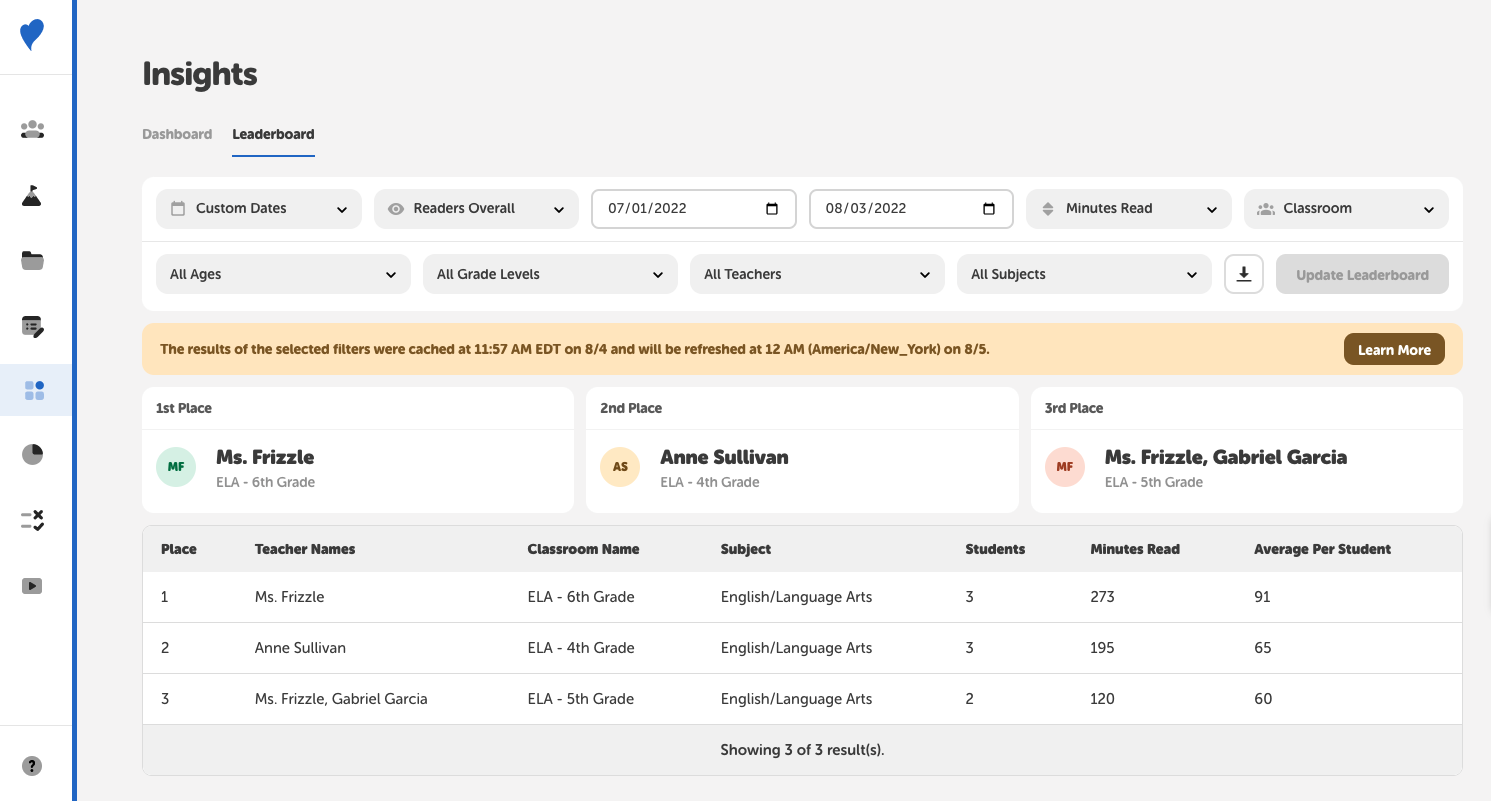This screenshot has height=801, width=1491.
Task: Click the Ms. Frizzle 1st Place card name
Action: [x=265, y=457]
